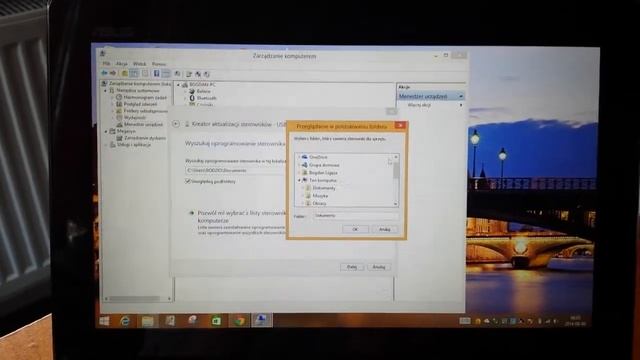Launch Internet Explorer from the taskbar
This screenshot has height=360, width=640.
click(x=125, y=321)
